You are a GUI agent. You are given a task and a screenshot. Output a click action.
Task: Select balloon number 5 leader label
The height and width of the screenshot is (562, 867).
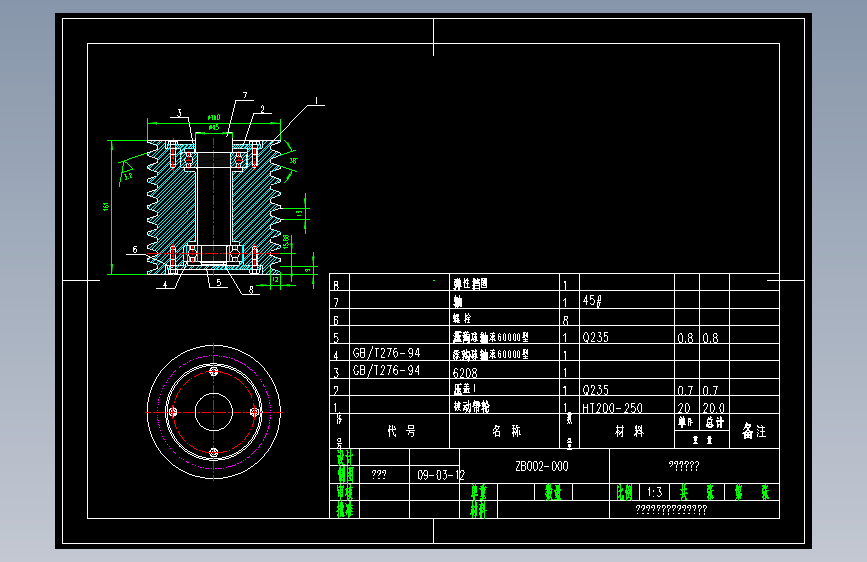click(x=218, y=283)
